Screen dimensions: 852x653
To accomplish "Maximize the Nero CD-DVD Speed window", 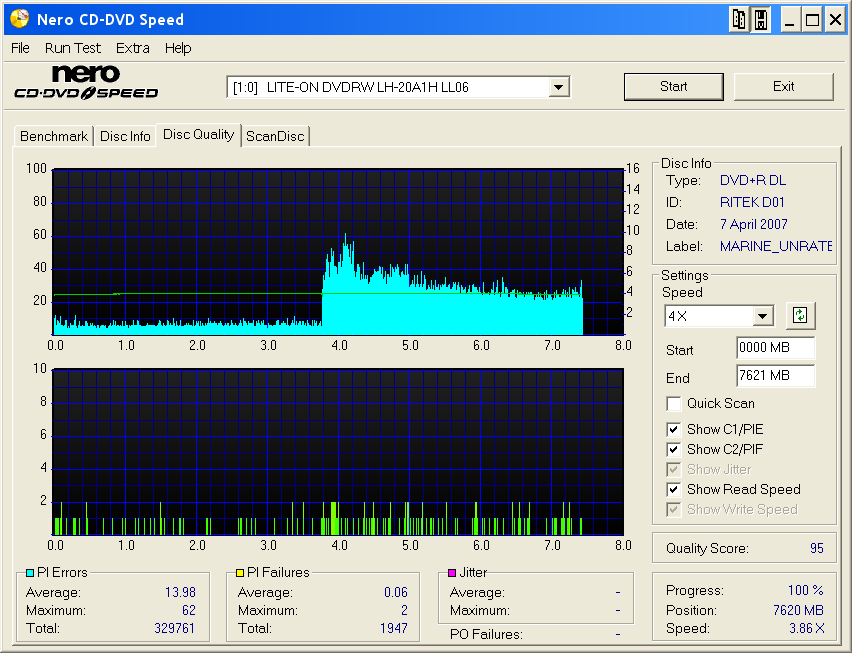I will point(812,20).
